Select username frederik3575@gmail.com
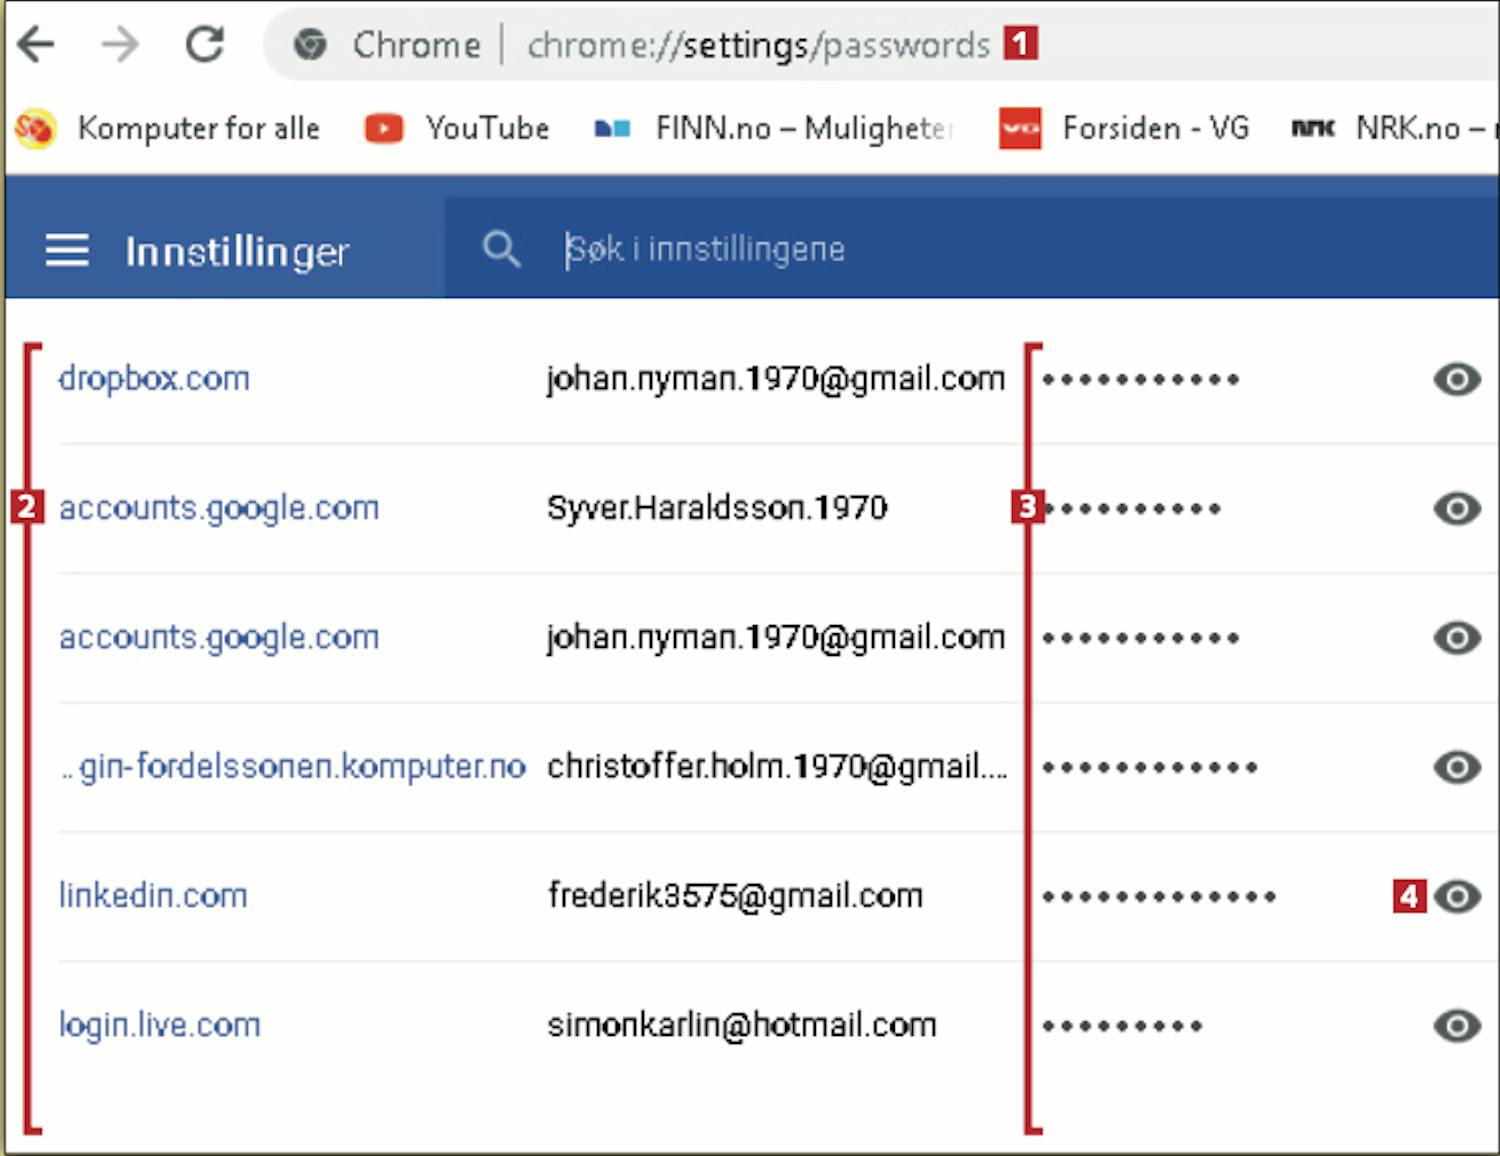The height and width of the screenshot is (1156, 1500). [x=735, y=896]
